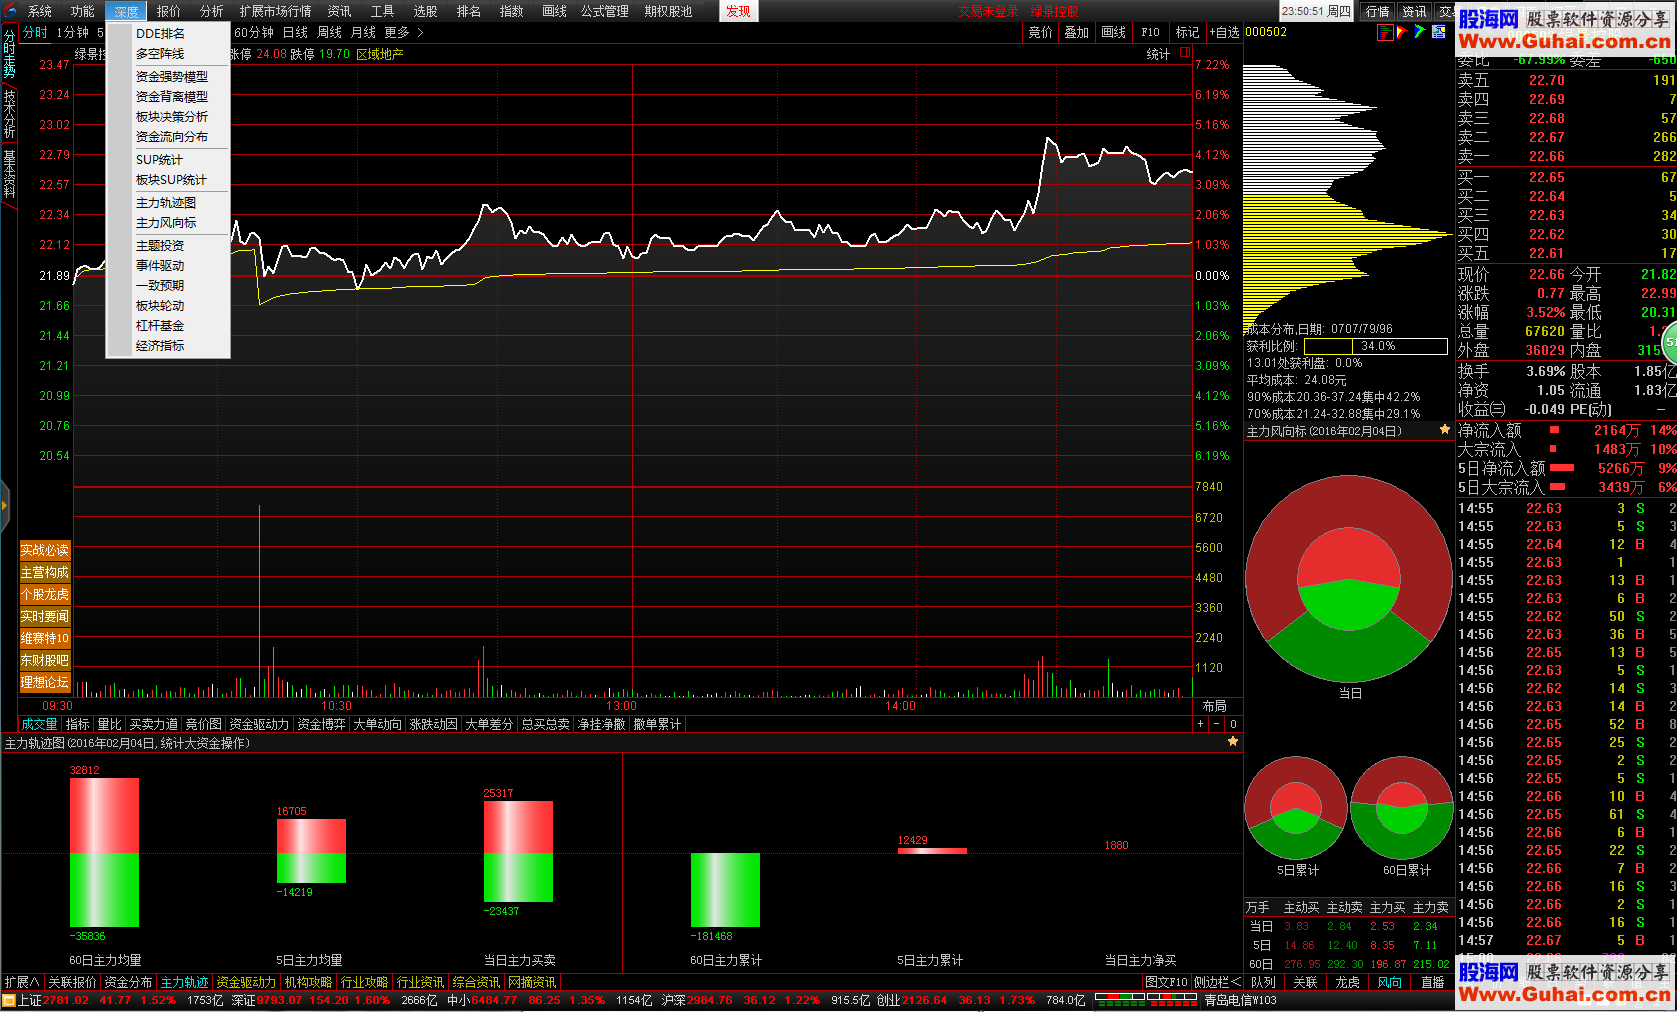Select the 大单动向 indicator tab
The width and height of the screenshot is (1677, 1012).
click(x=378, y=724)
